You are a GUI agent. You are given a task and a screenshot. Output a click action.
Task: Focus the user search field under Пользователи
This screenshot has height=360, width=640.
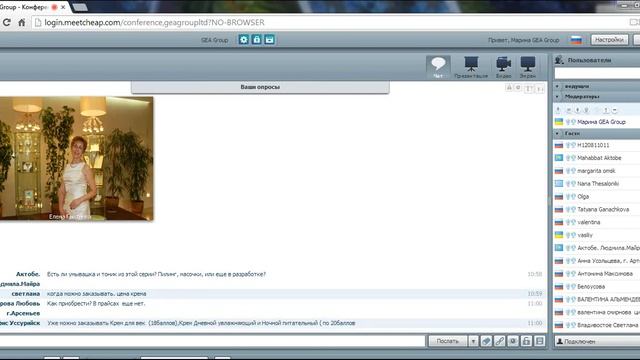tap(597, 73)
